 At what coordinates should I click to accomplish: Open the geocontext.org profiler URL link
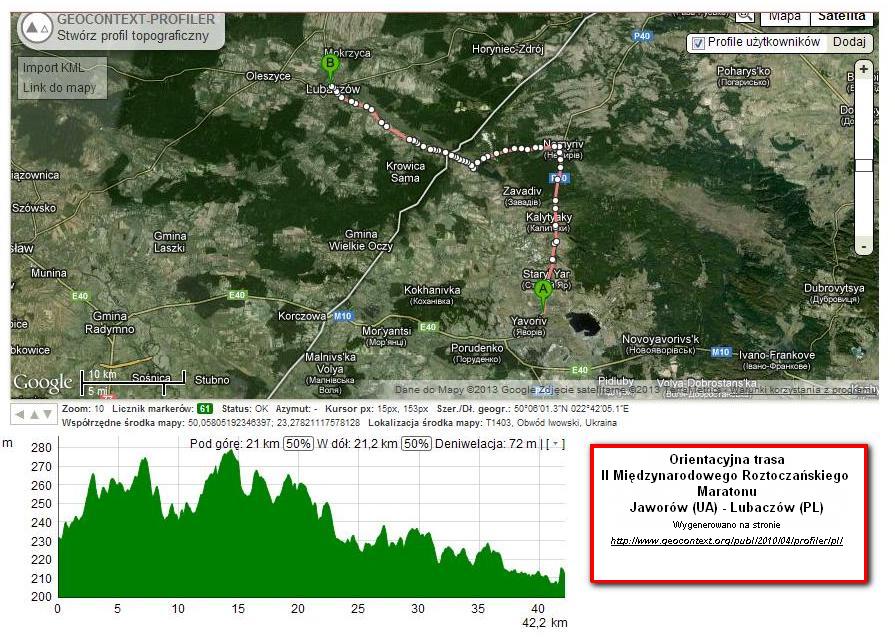pyautogui.click(x=727, y=541)
